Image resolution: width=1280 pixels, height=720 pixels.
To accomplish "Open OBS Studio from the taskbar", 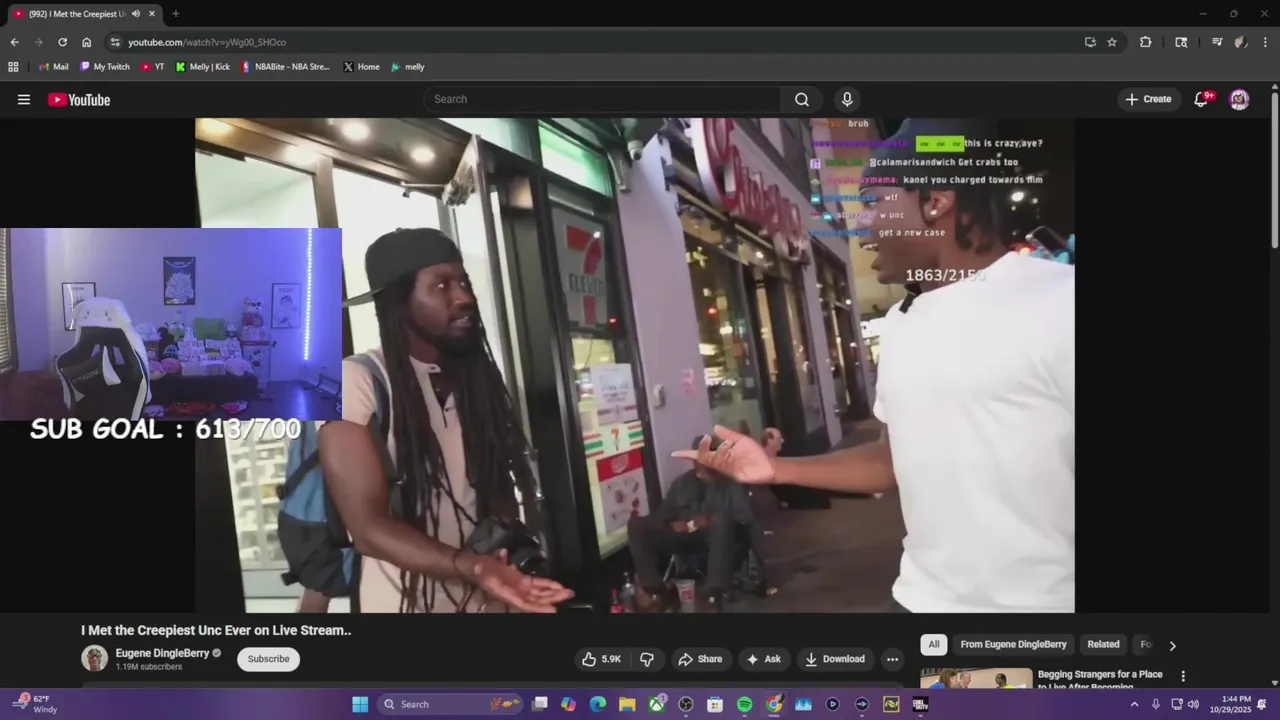I will coord(686,704).
